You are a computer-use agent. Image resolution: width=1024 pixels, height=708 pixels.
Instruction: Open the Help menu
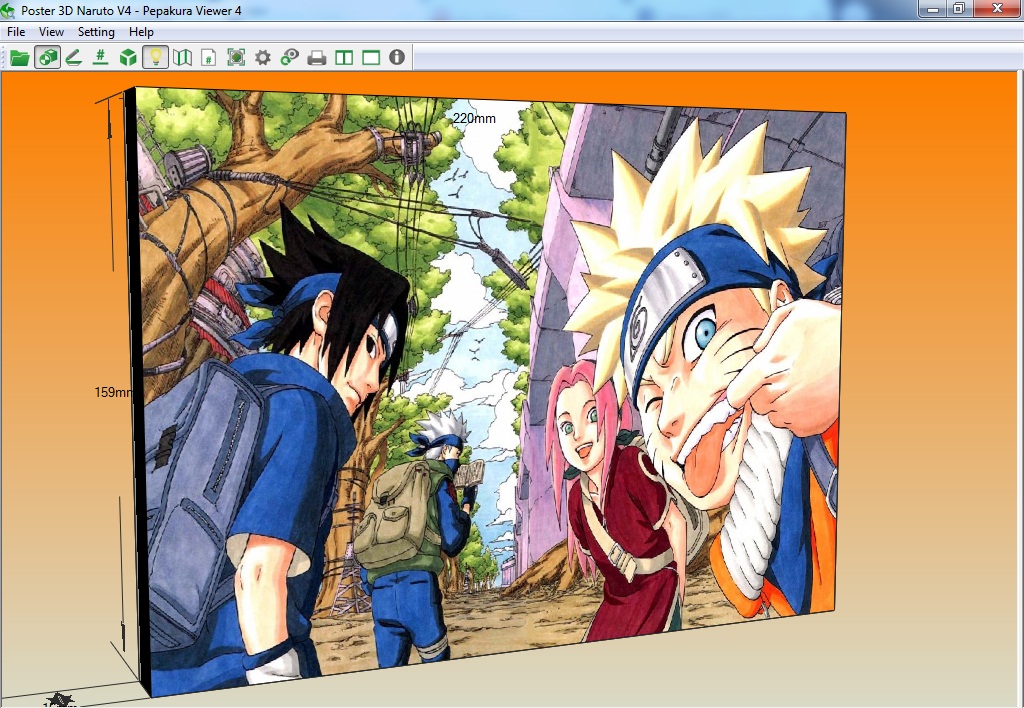pos(141,31)
